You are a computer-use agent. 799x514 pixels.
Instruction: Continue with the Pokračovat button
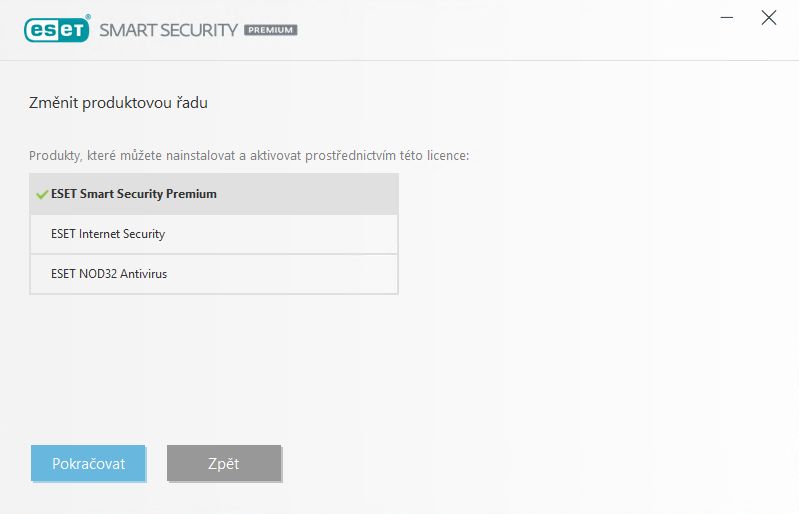coord(88,463)
